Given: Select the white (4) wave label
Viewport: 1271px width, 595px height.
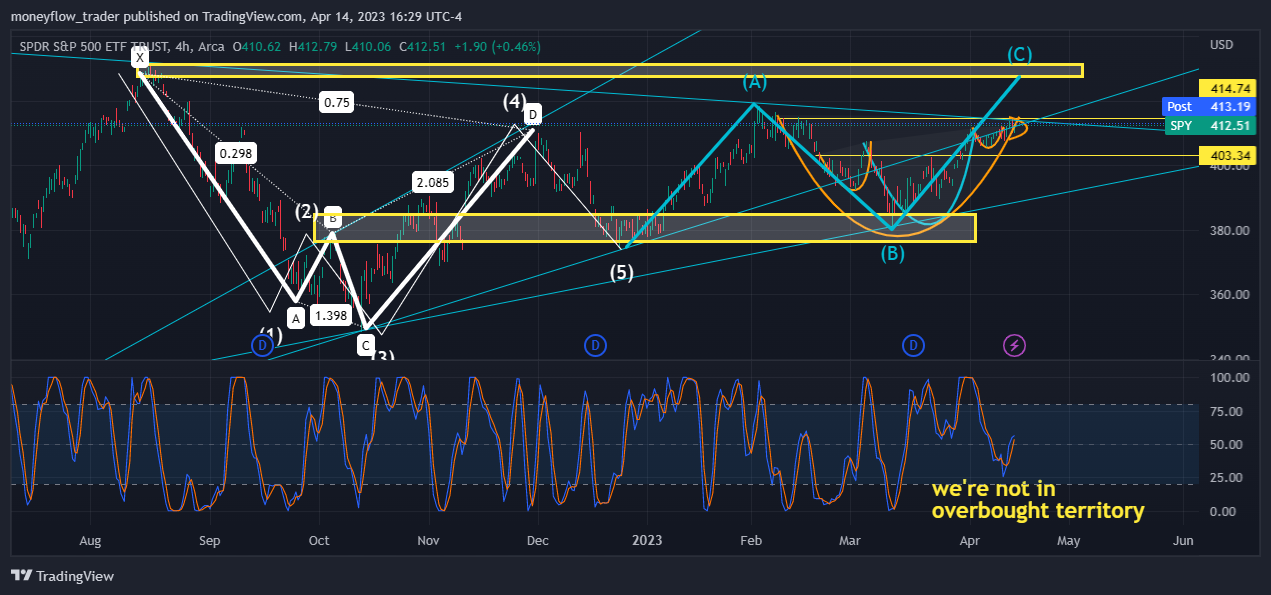Looking at the screenshot, I should coord(514,101).
